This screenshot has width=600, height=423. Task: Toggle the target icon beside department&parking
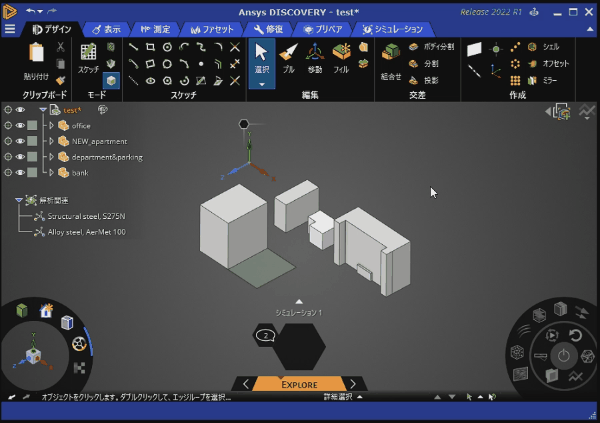pos(8,157)
